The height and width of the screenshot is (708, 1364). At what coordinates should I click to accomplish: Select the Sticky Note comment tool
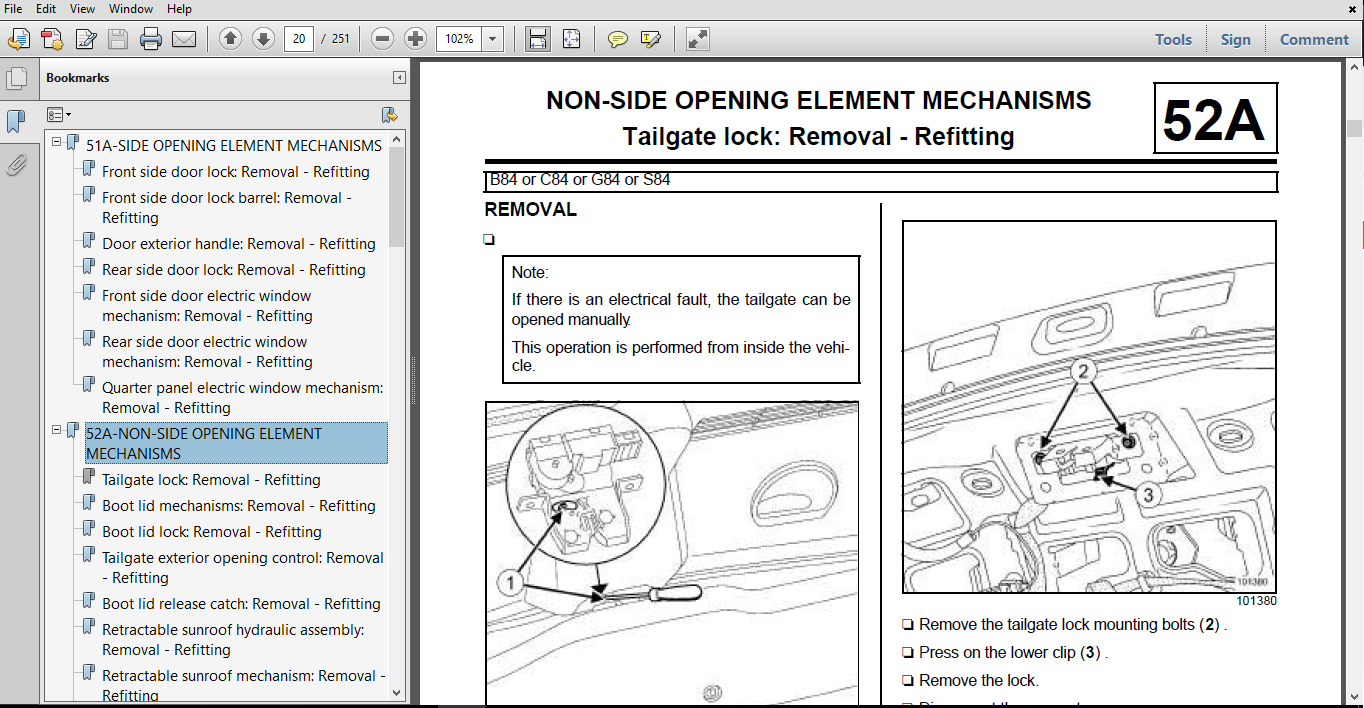point(618,39)
